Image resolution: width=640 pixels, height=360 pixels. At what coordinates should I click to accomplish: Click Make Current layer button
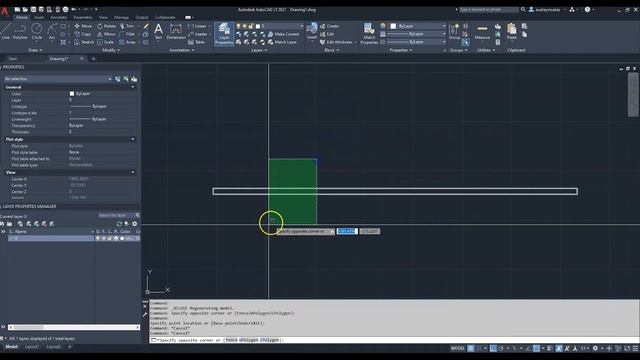click(284, 34)
